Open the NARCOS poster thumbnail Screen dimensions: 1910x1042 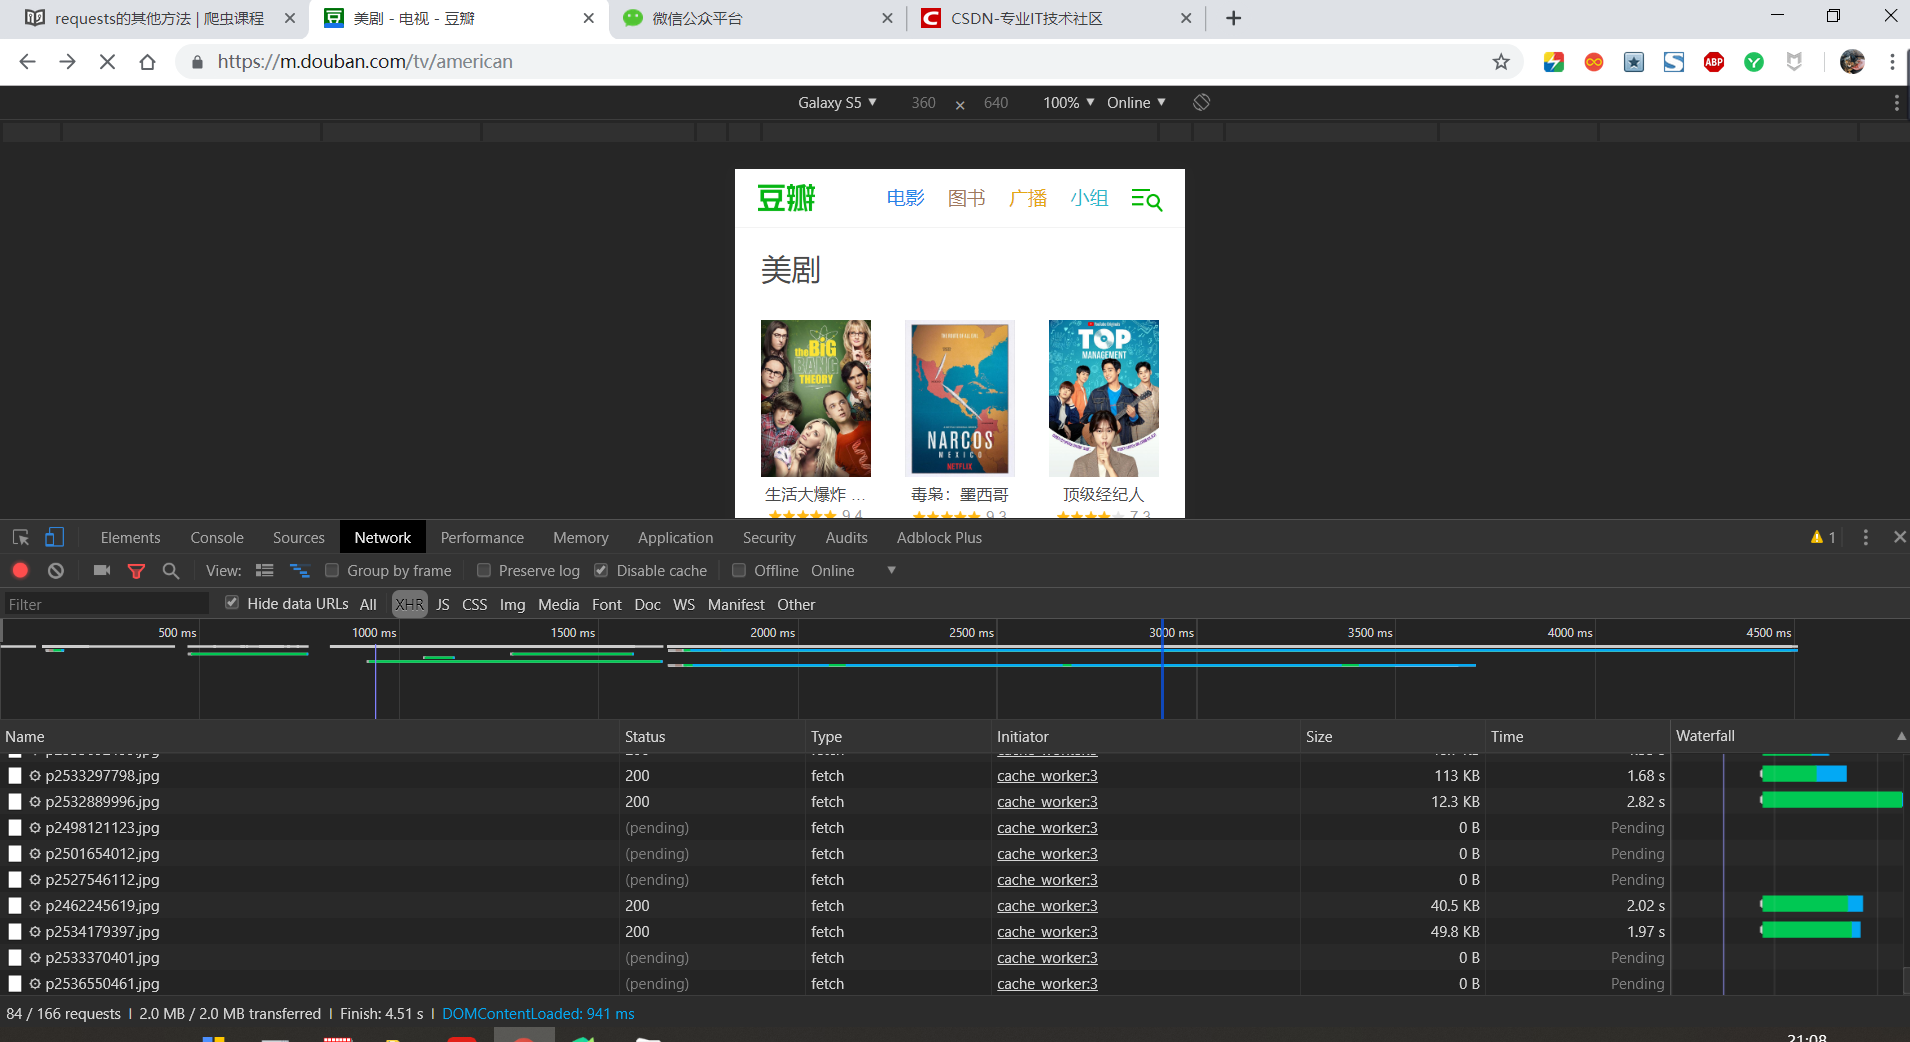[960, 398]
